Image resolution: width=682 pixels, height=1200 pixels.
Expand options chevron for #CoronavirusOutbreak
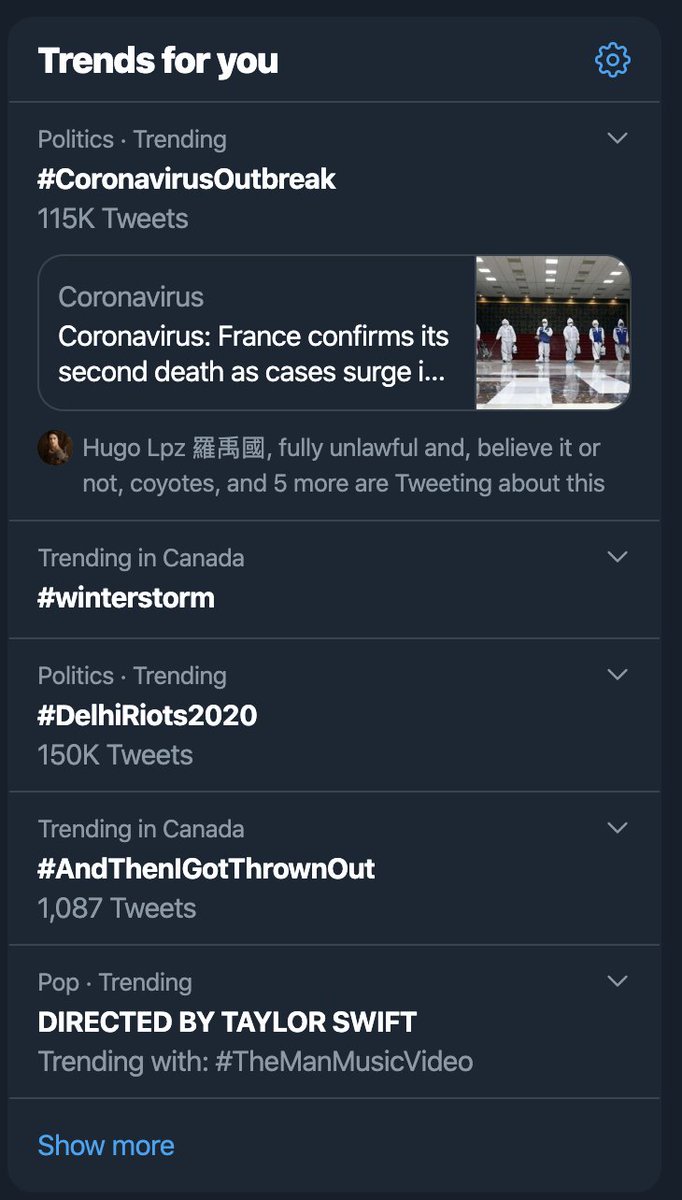tap(618, 138)
